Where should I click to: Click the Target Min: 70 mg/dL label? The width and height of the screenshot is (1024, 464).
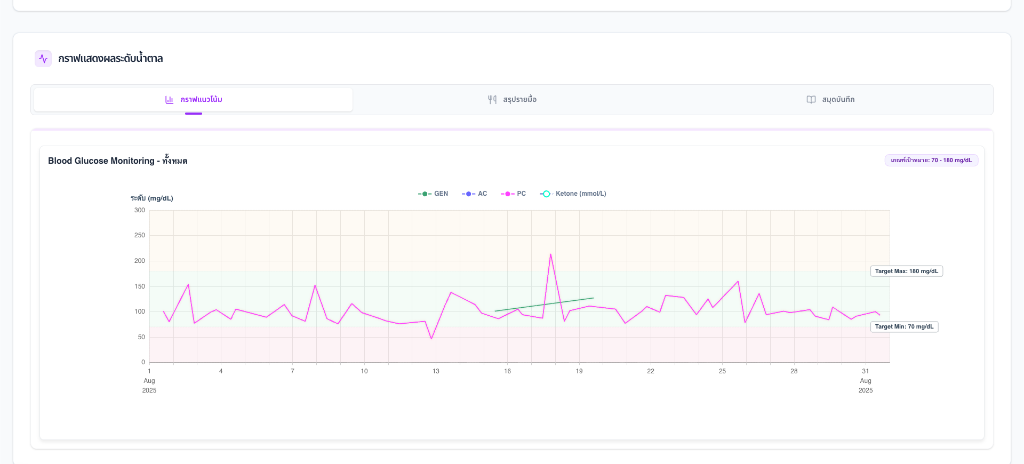(x=904, y=327)
